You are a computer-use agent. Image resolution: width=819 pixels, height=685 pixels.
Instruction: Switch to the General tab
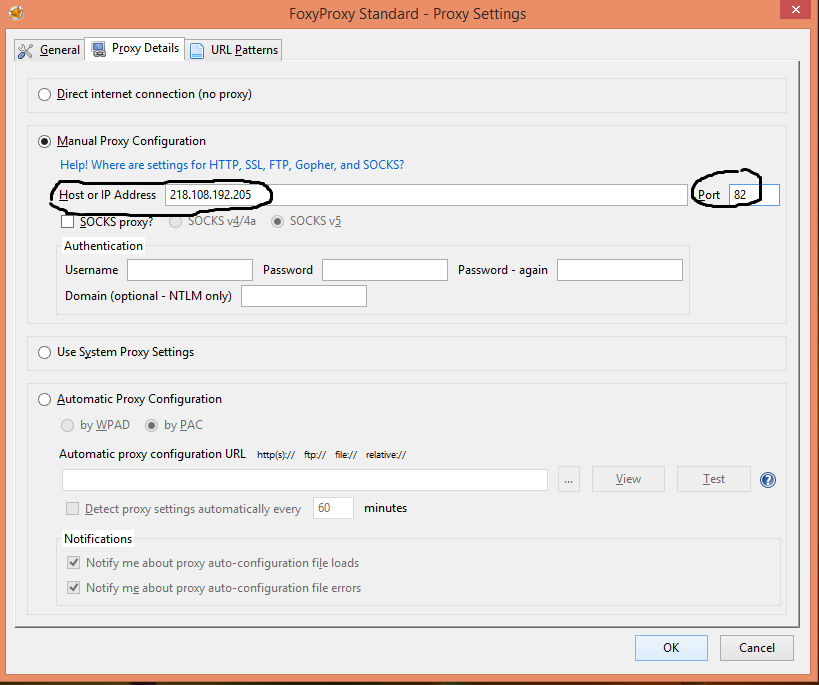pyautogui.click(x=50, y=50)
